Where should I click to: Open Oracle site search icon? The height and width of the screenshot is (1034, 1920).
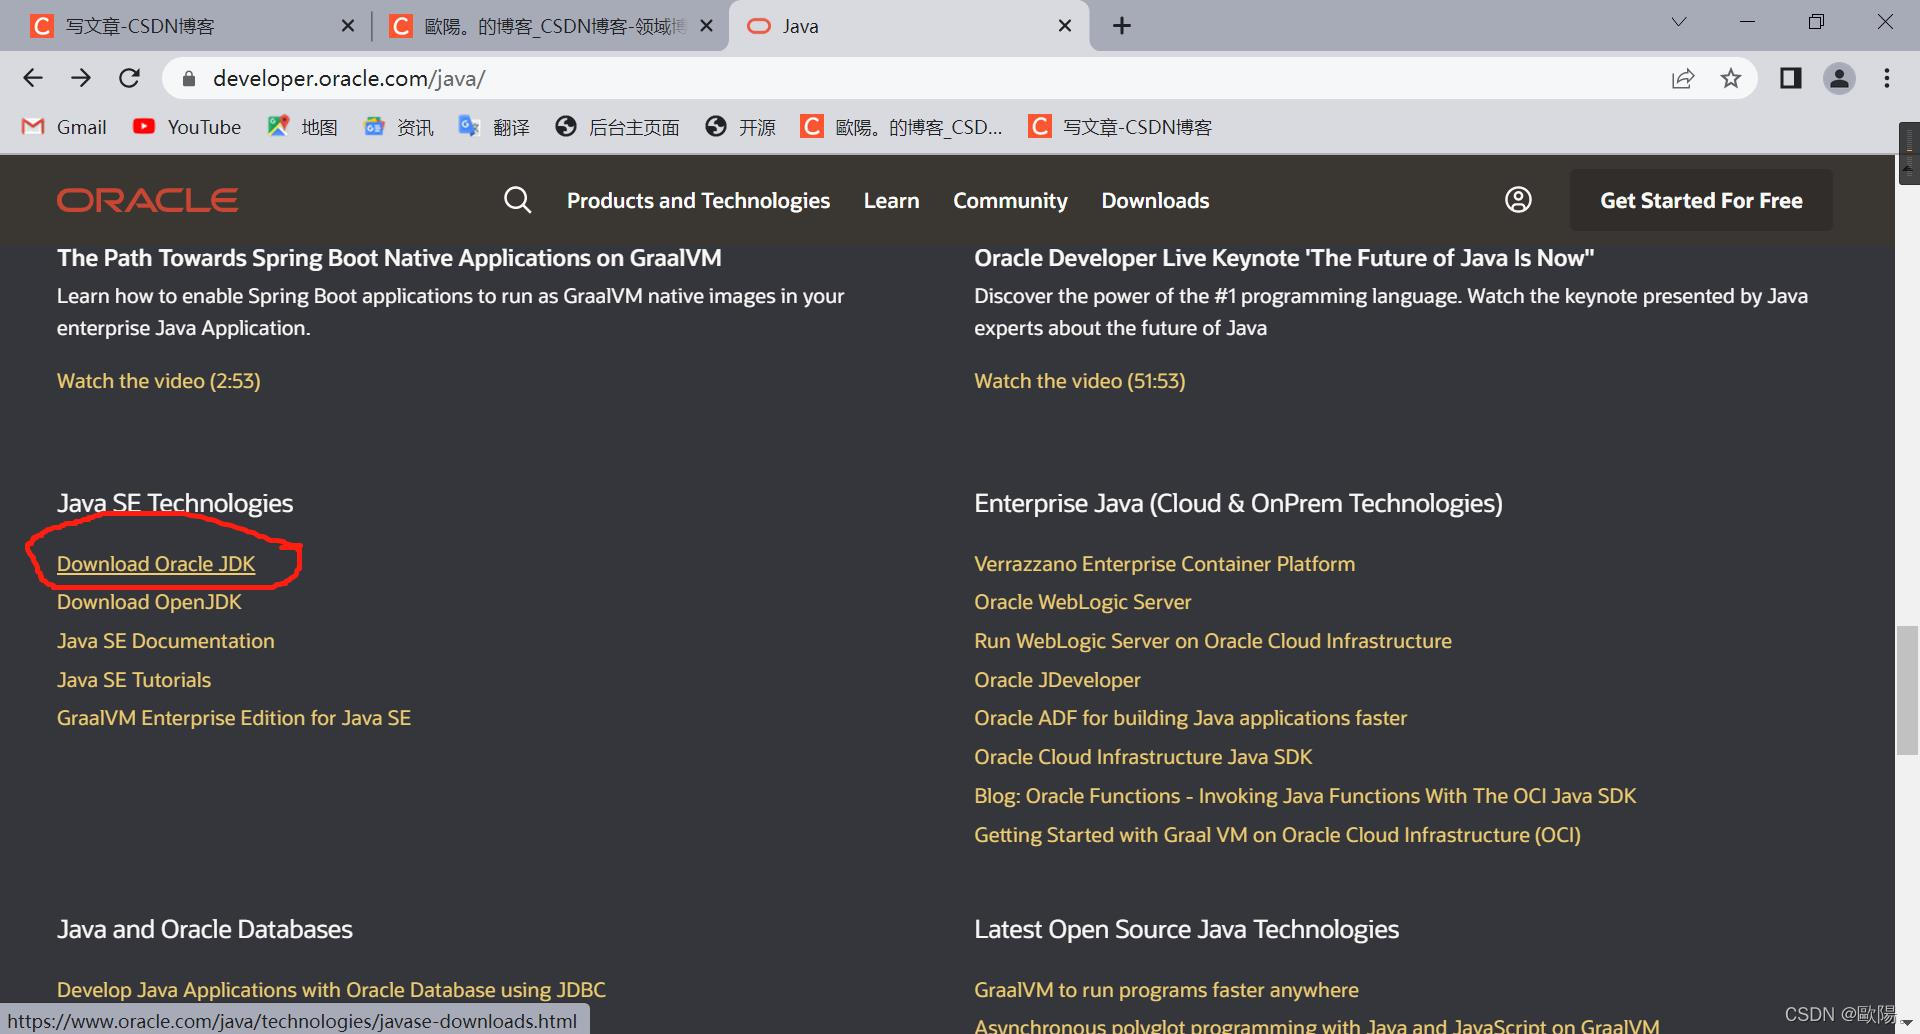click(x=517, y=200)
